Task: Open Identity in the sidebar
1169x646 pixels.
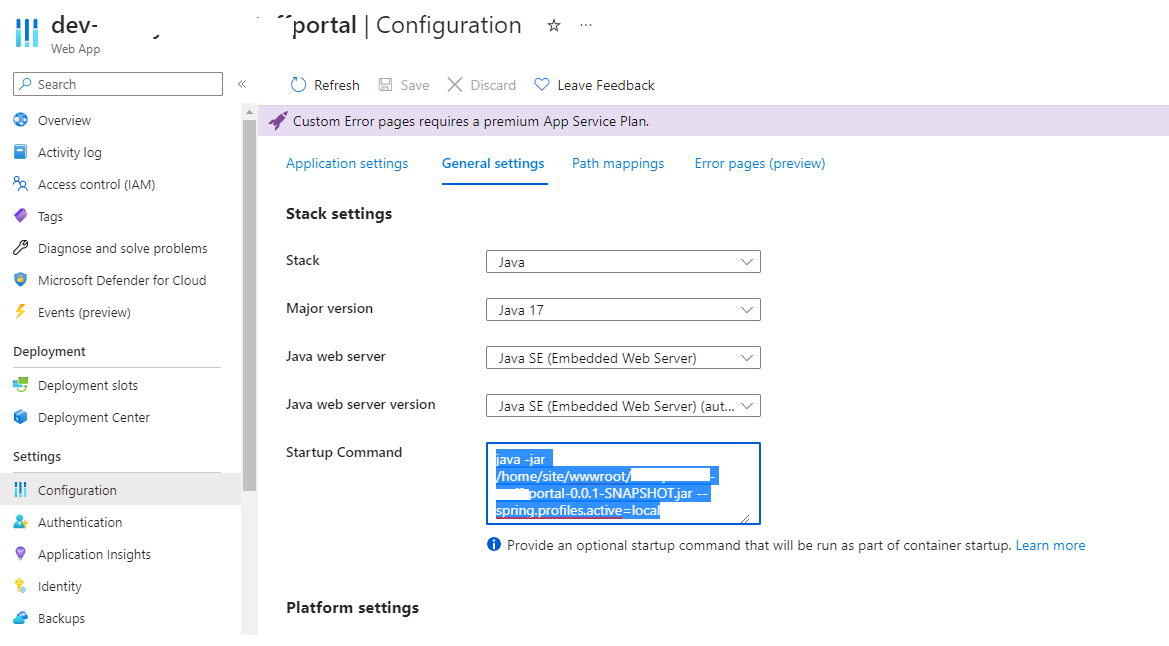Action: tap(60, 586)
